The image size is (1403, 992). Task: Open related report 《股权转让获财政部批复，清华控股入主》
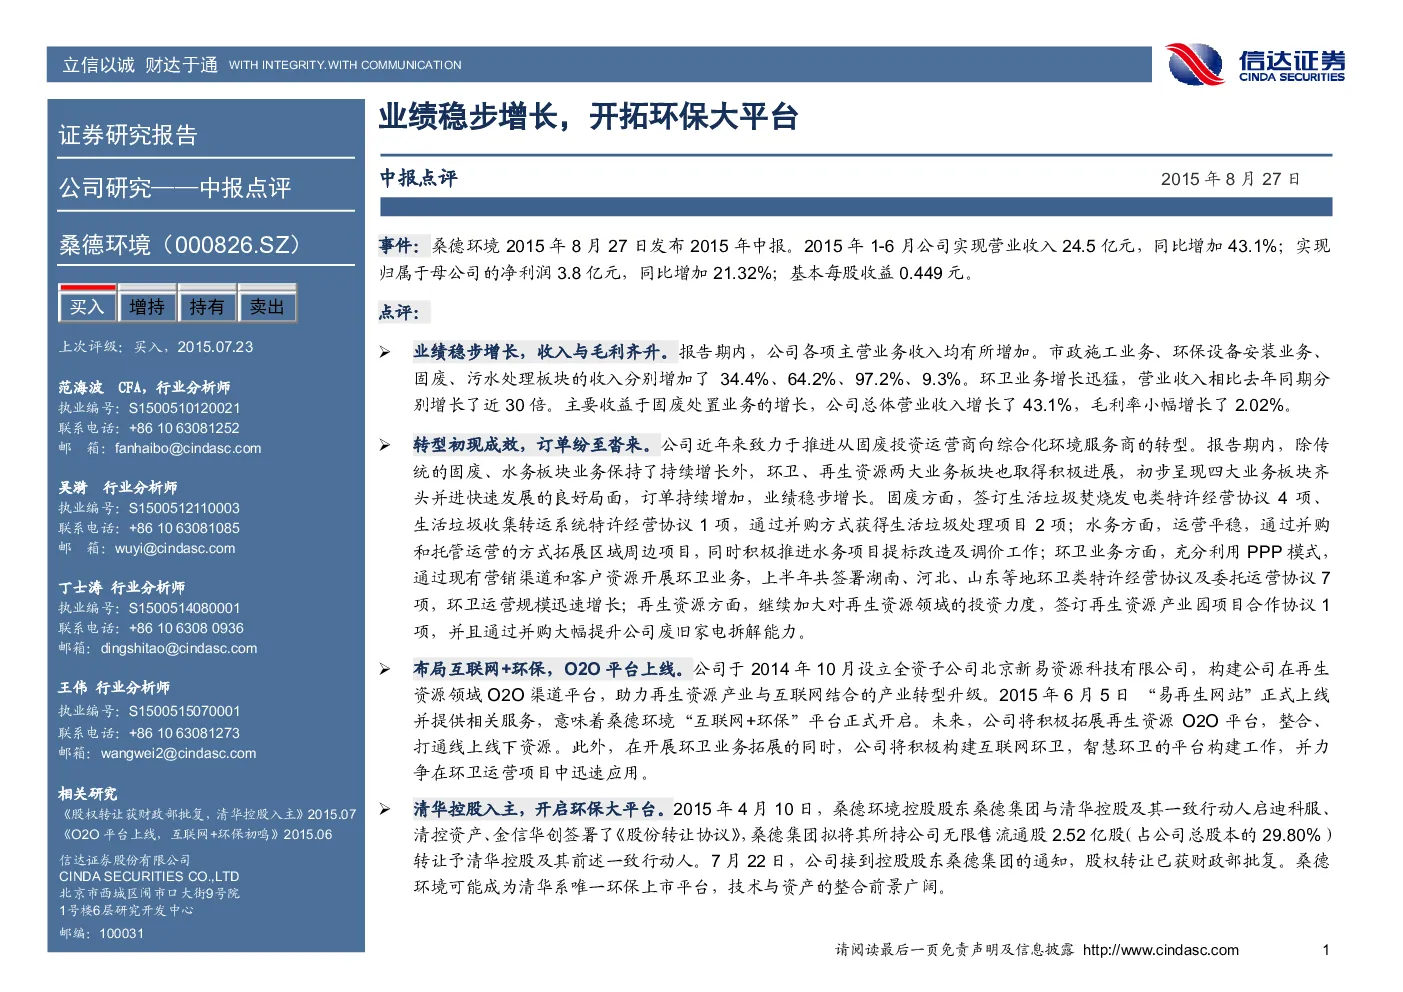[181, 814]
